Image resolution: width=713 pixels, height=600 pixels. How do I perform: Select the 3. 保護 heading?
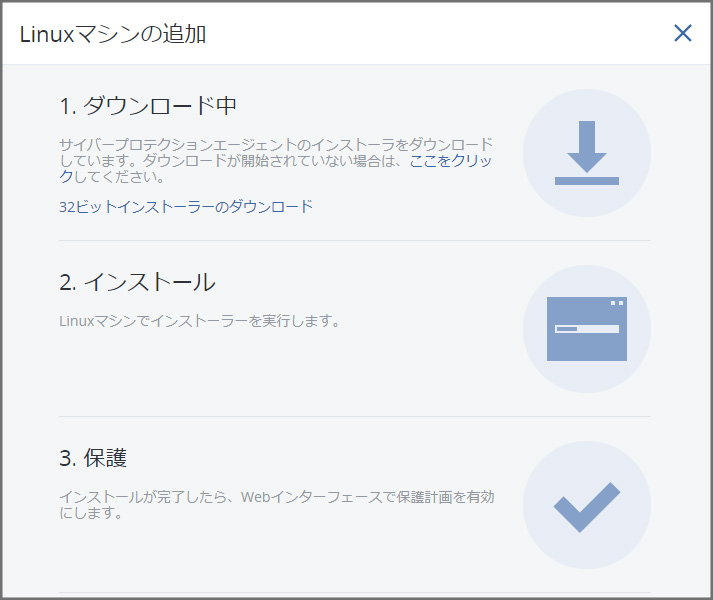[x=93, y=458]
